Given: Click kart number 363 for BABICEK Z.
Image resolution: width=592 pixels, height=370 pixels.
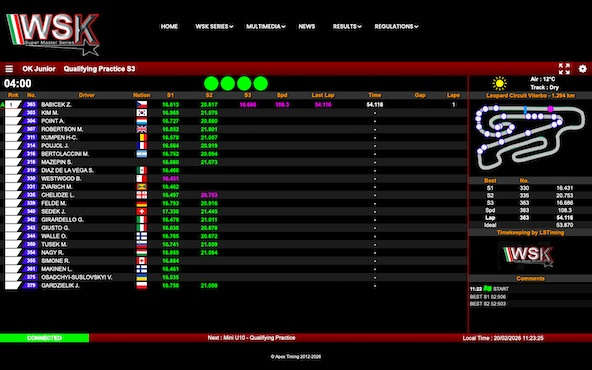Looking at the screenshot, I should click(x=31, y=105).
